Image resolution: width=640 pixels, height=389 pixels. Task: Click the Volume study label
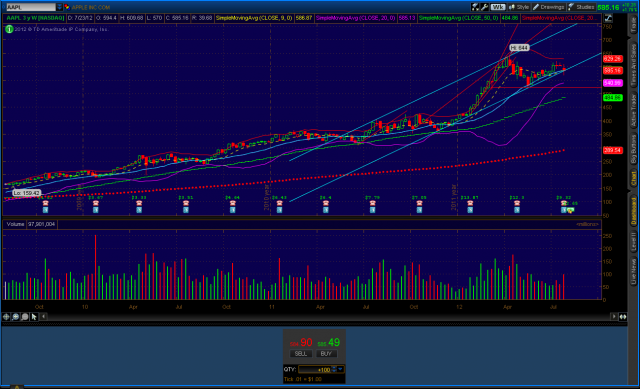[15, 224]
